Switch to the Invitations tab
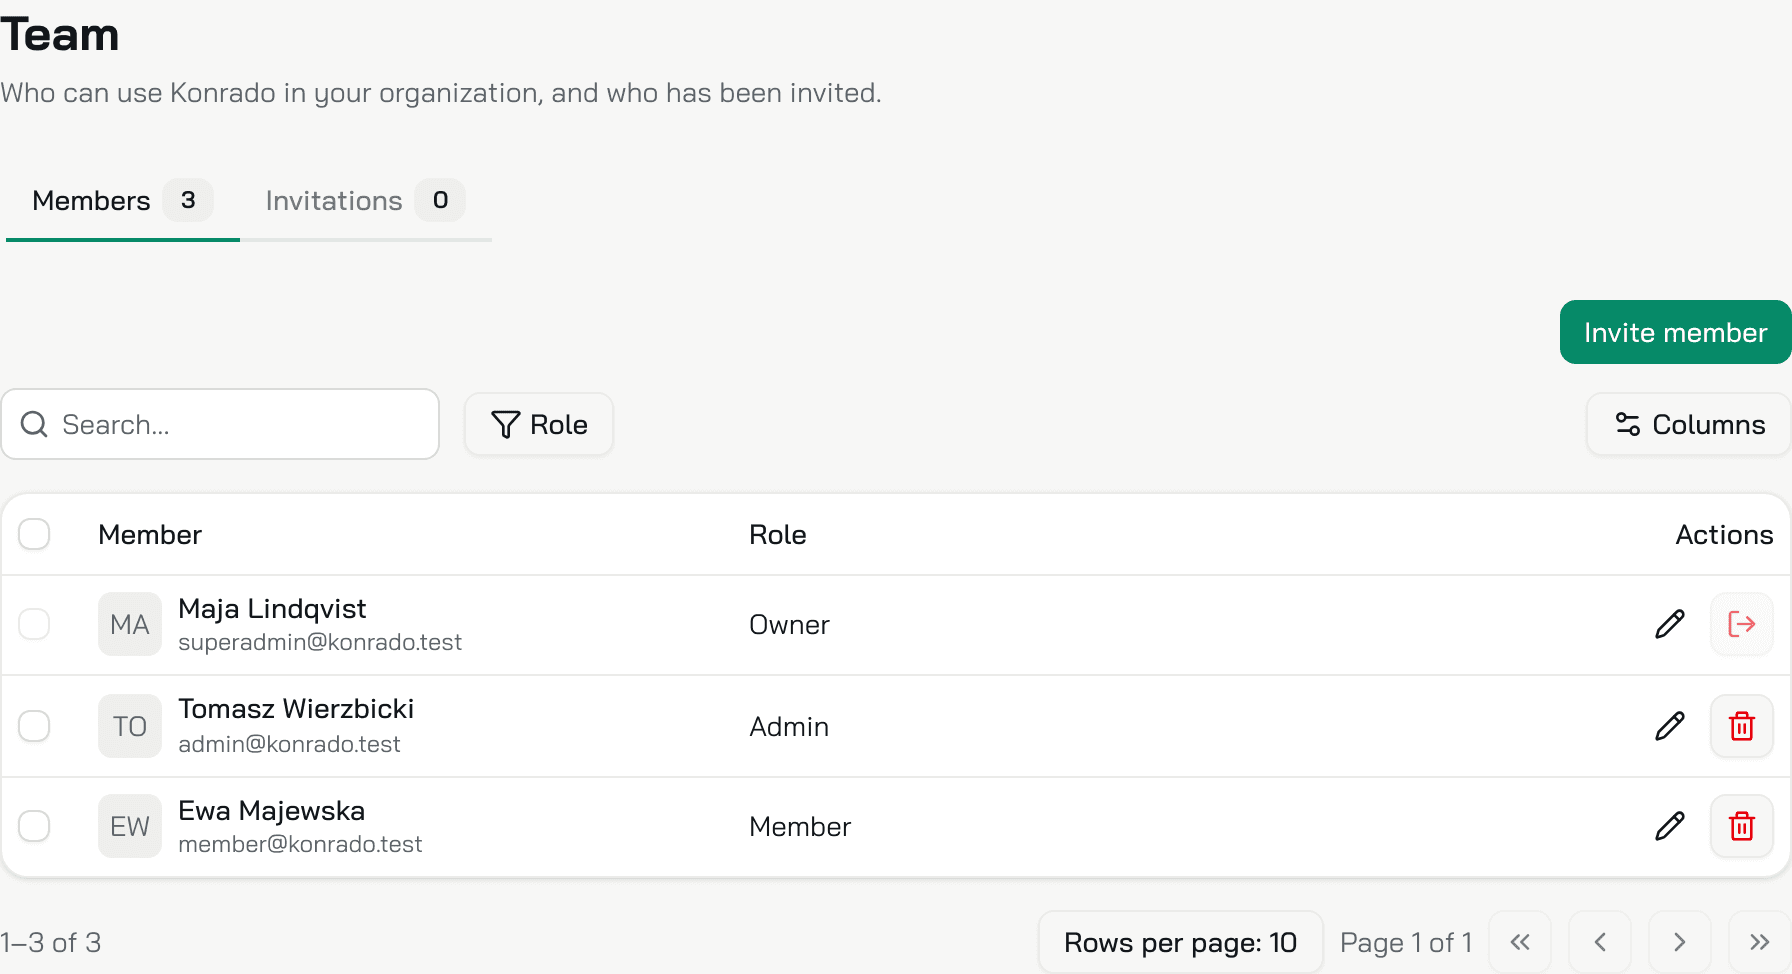Screen dimensions: 1792x974 365,201
